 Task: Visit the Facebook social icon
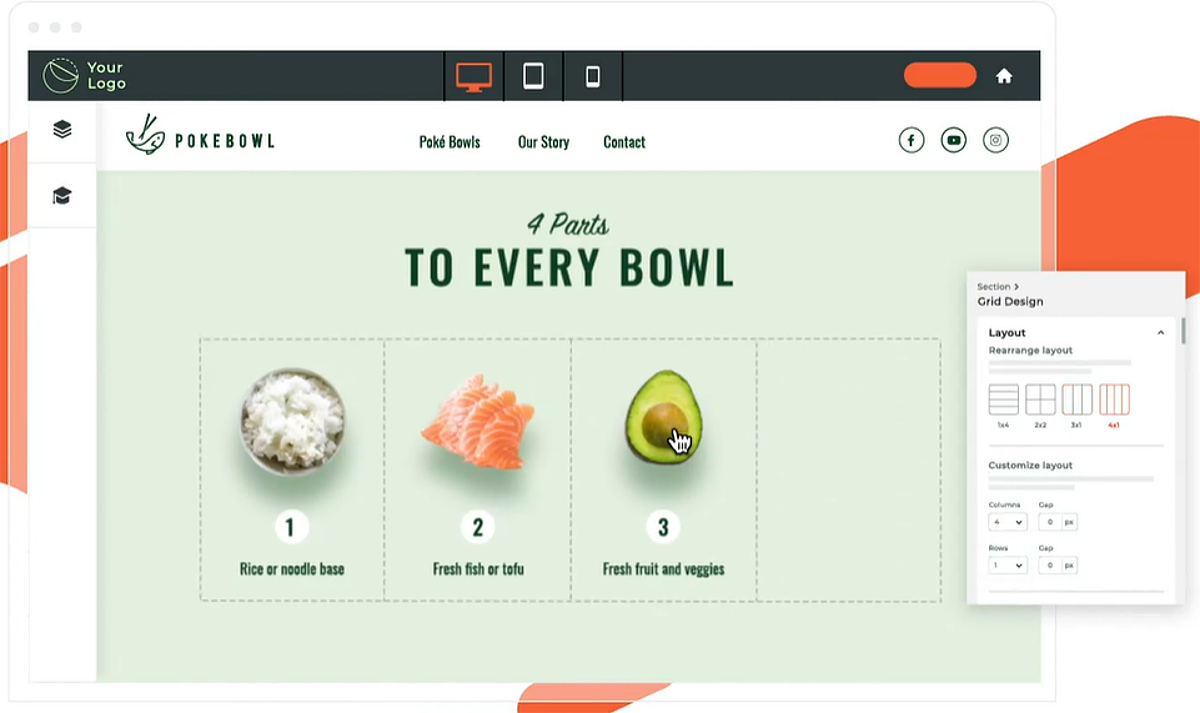tap(911, 140)
